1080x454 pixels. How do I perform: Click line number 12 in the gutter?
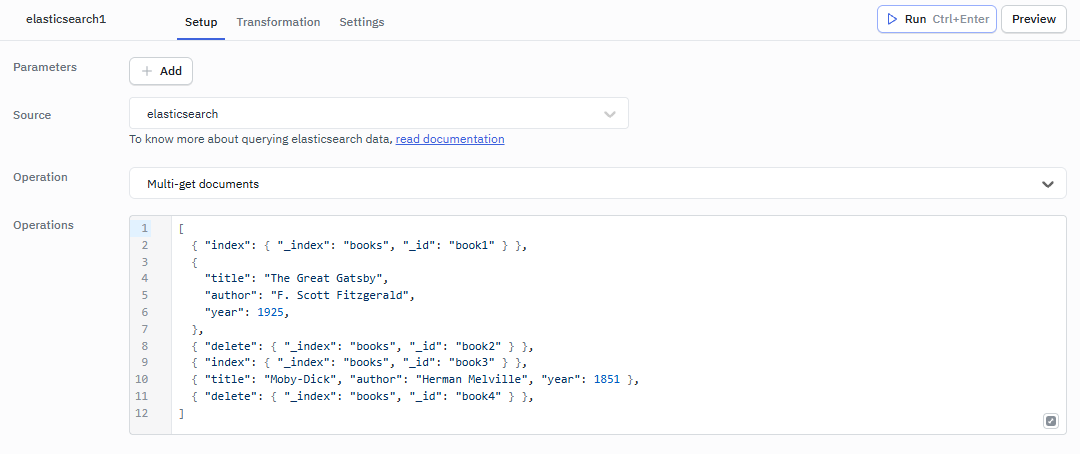click(143, 414)
